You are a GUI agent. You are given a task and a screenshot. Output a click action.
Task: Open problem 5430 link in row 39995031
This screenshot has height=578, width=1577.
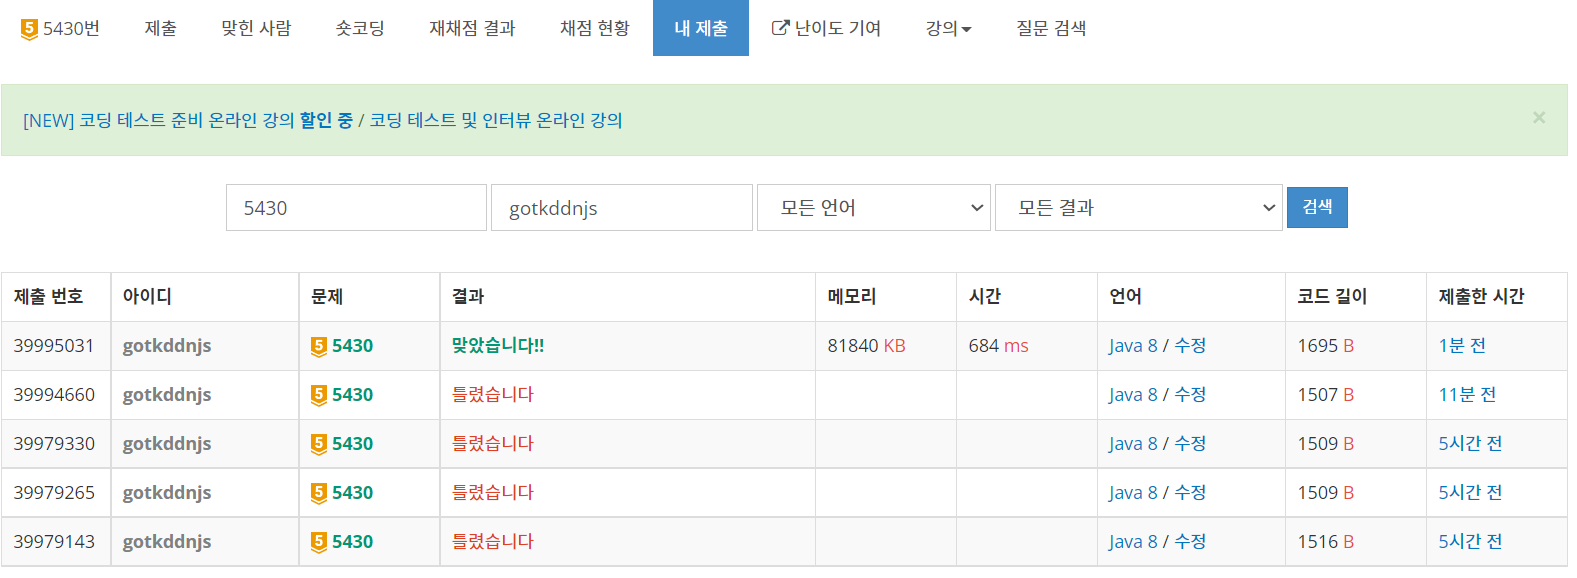(352, 346)
